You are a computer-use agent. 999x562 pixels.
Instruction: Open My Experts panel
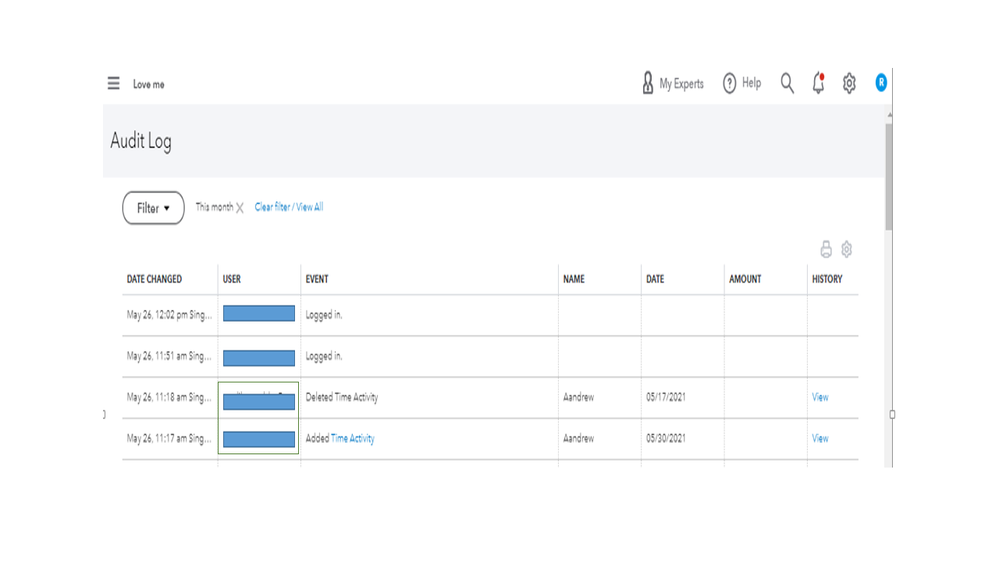(673, 84)
